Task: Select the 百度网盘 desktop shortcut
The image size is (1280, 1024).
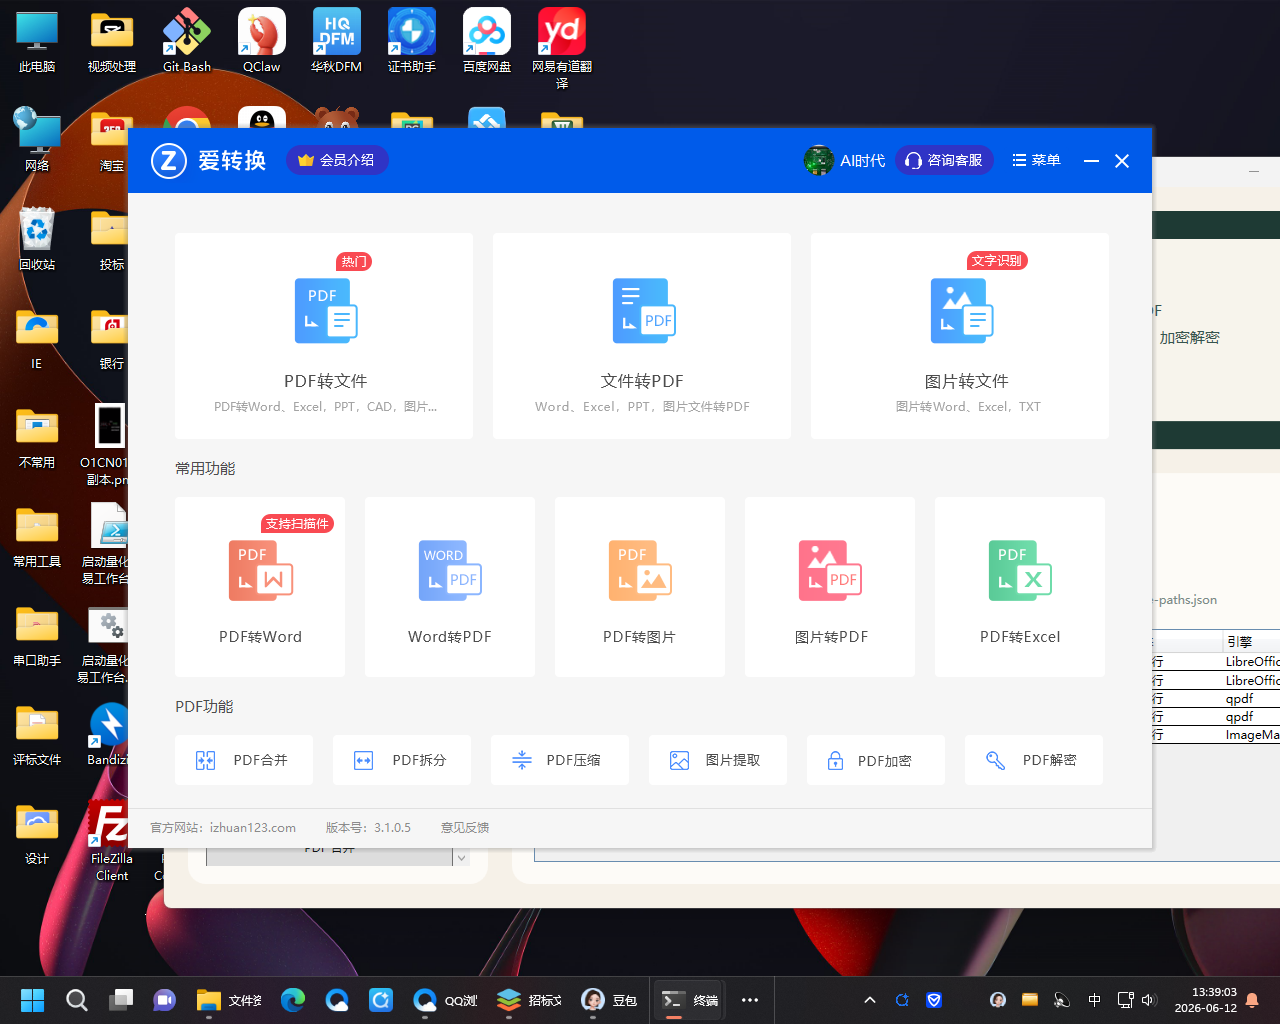Action: [487, 42]
